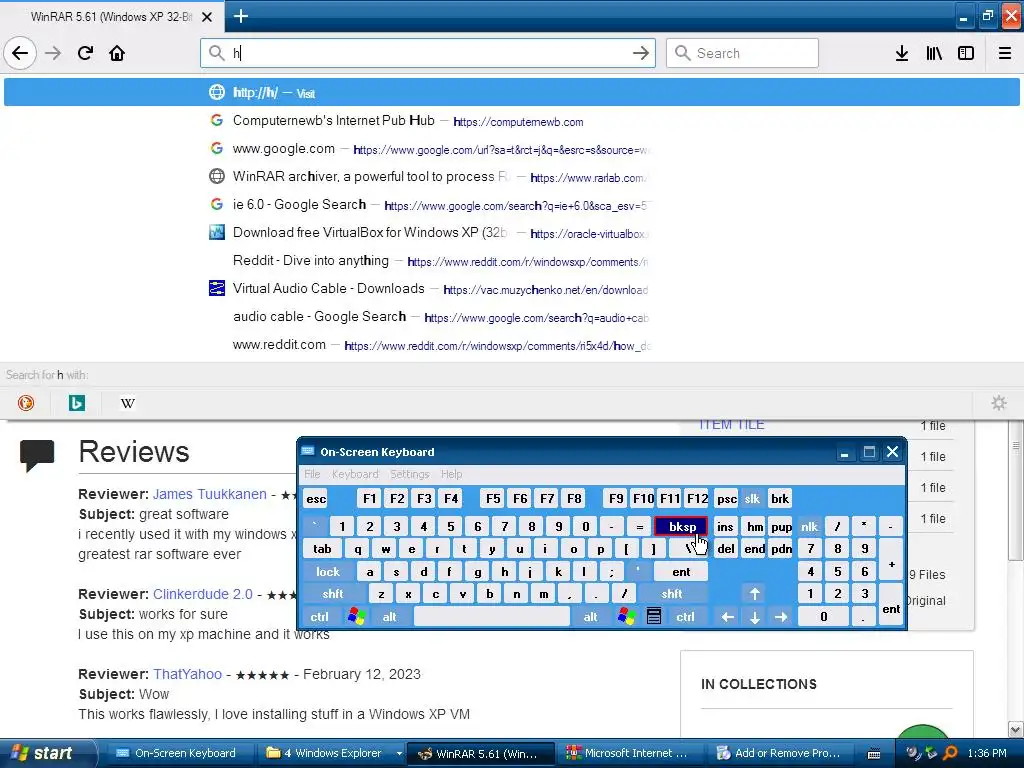The width and height of the screenshot is (1024, 768).
Task: Reload the page with the refresh icon
Action: [x=85, y=53]
